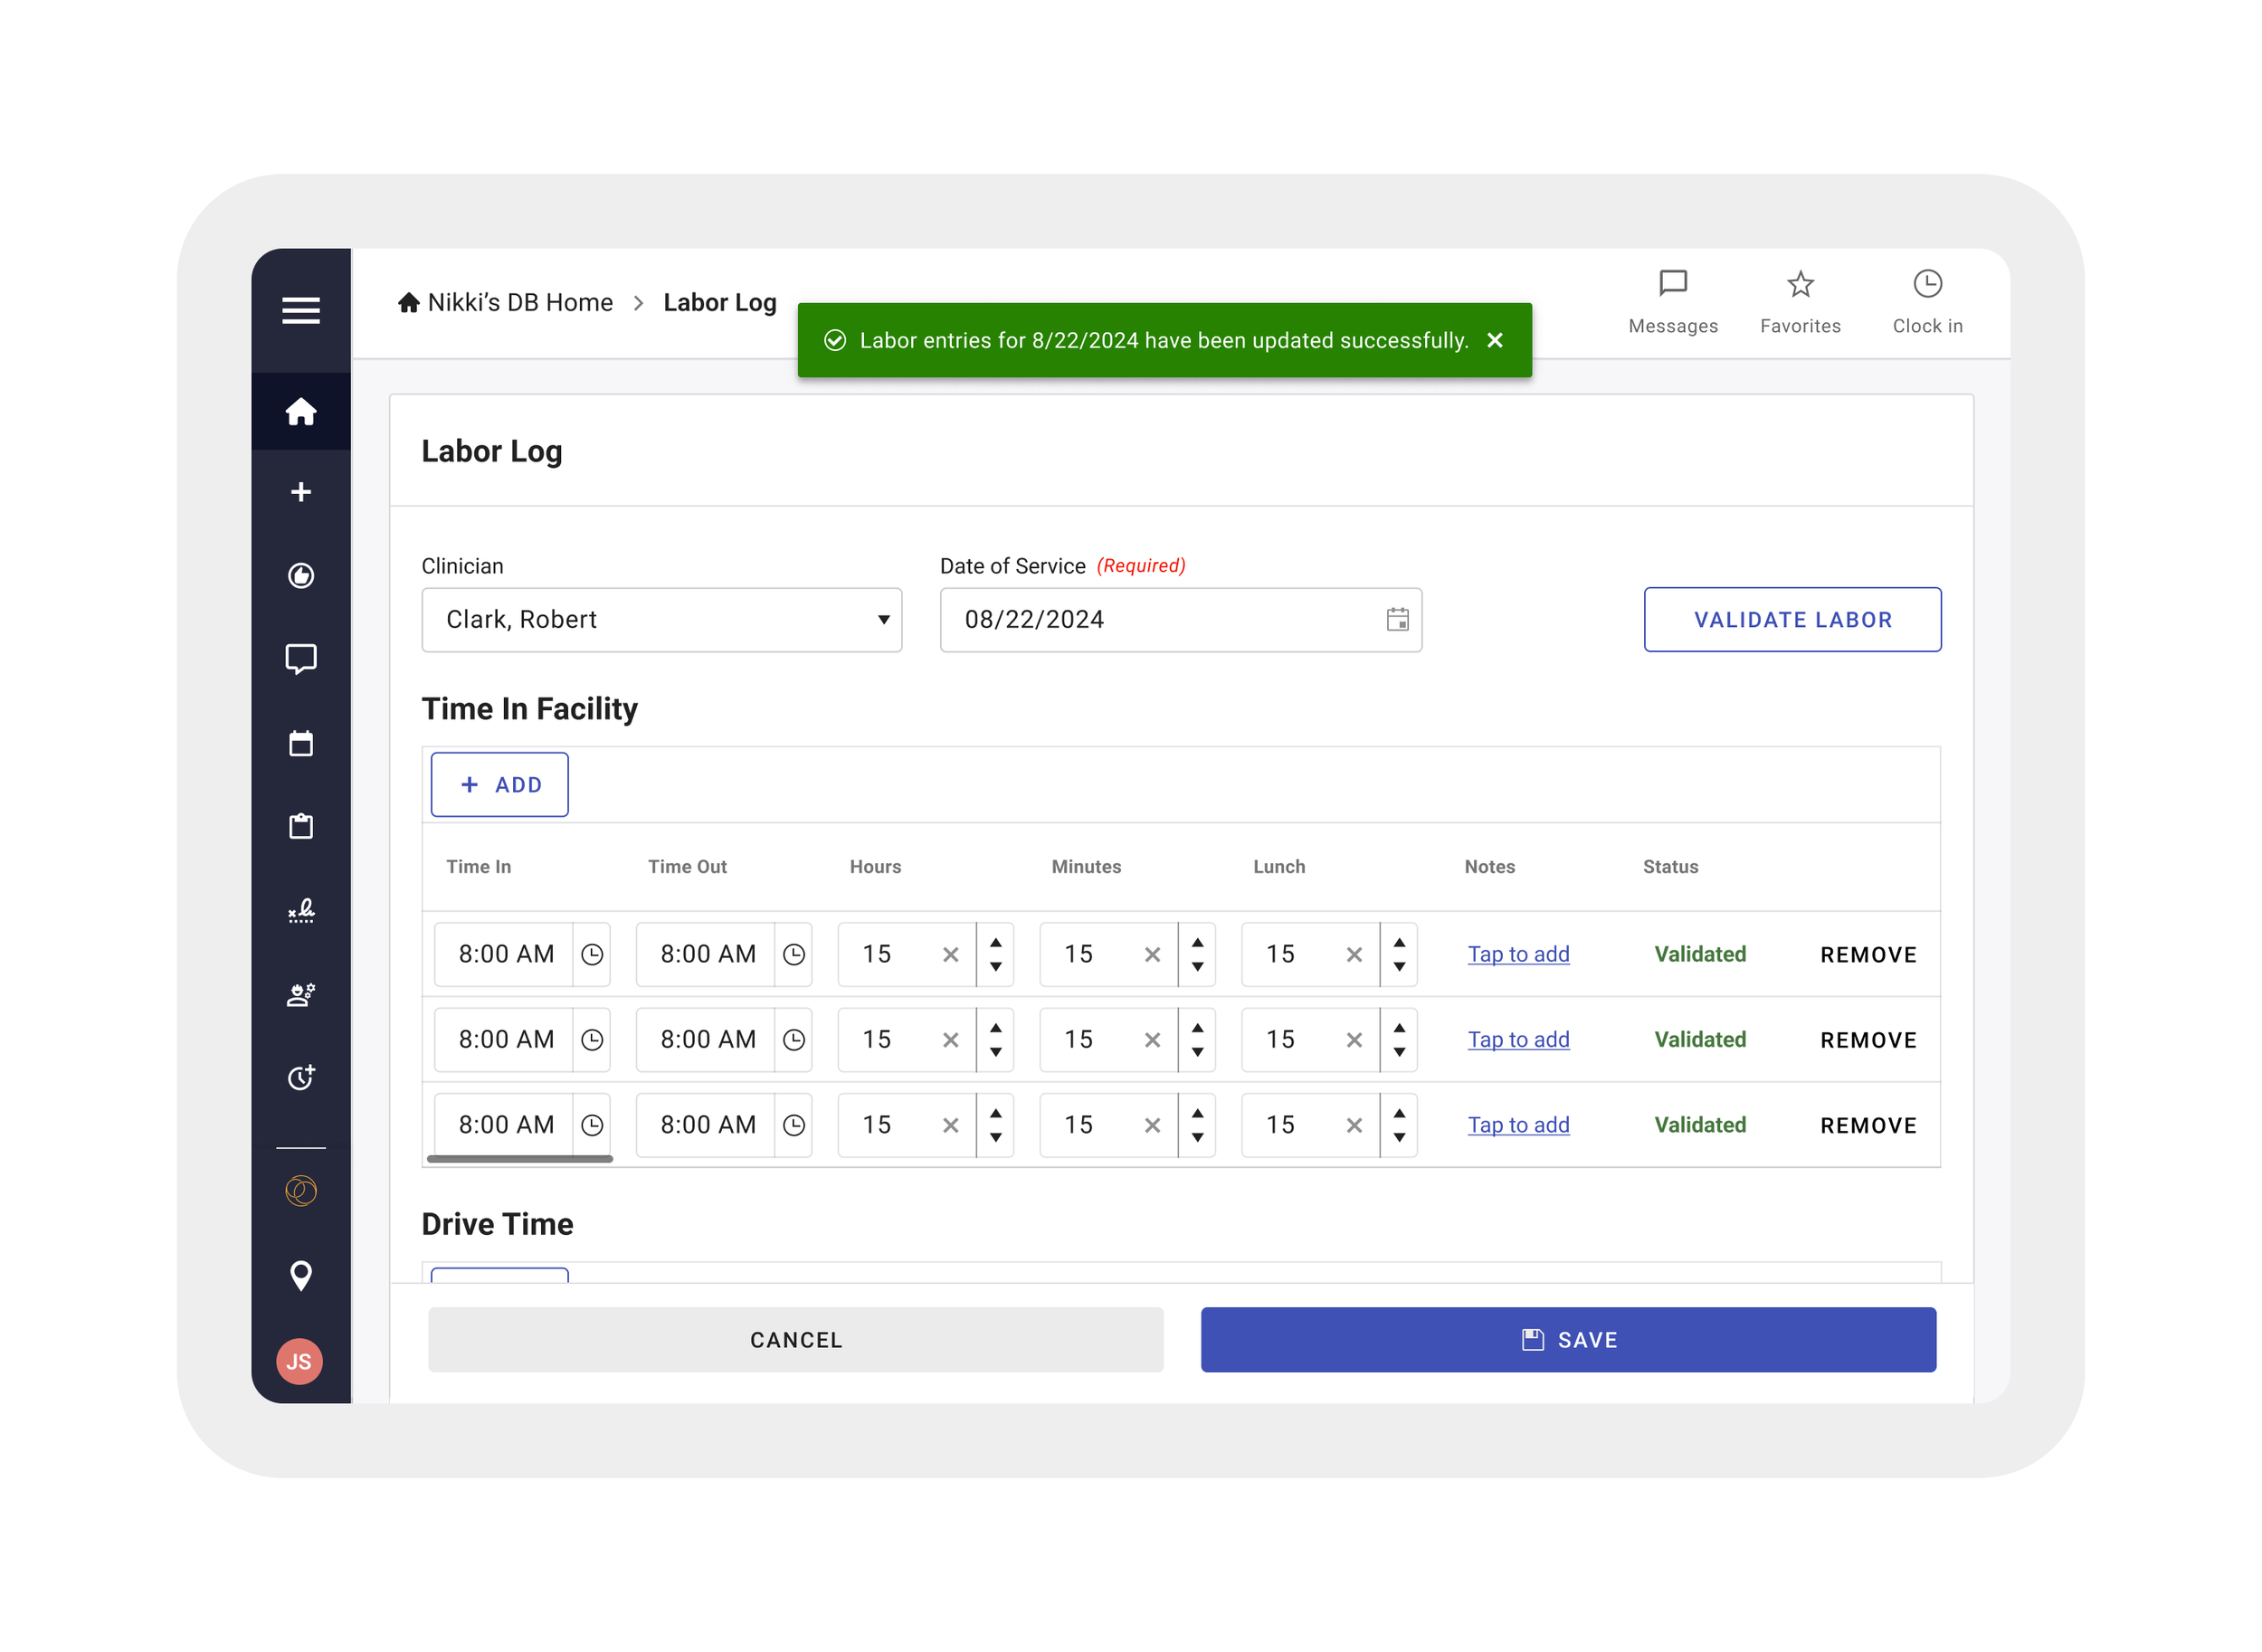Click Validate Labor button
Screen dimensions: 2262x1652
tap(1791, 620)
